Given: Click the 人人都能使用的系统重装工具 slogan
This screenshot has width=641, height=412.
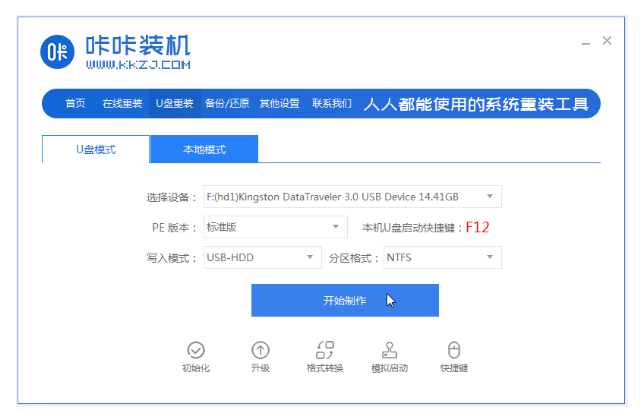Looking at the screenshot, I should tap(476, 104).
